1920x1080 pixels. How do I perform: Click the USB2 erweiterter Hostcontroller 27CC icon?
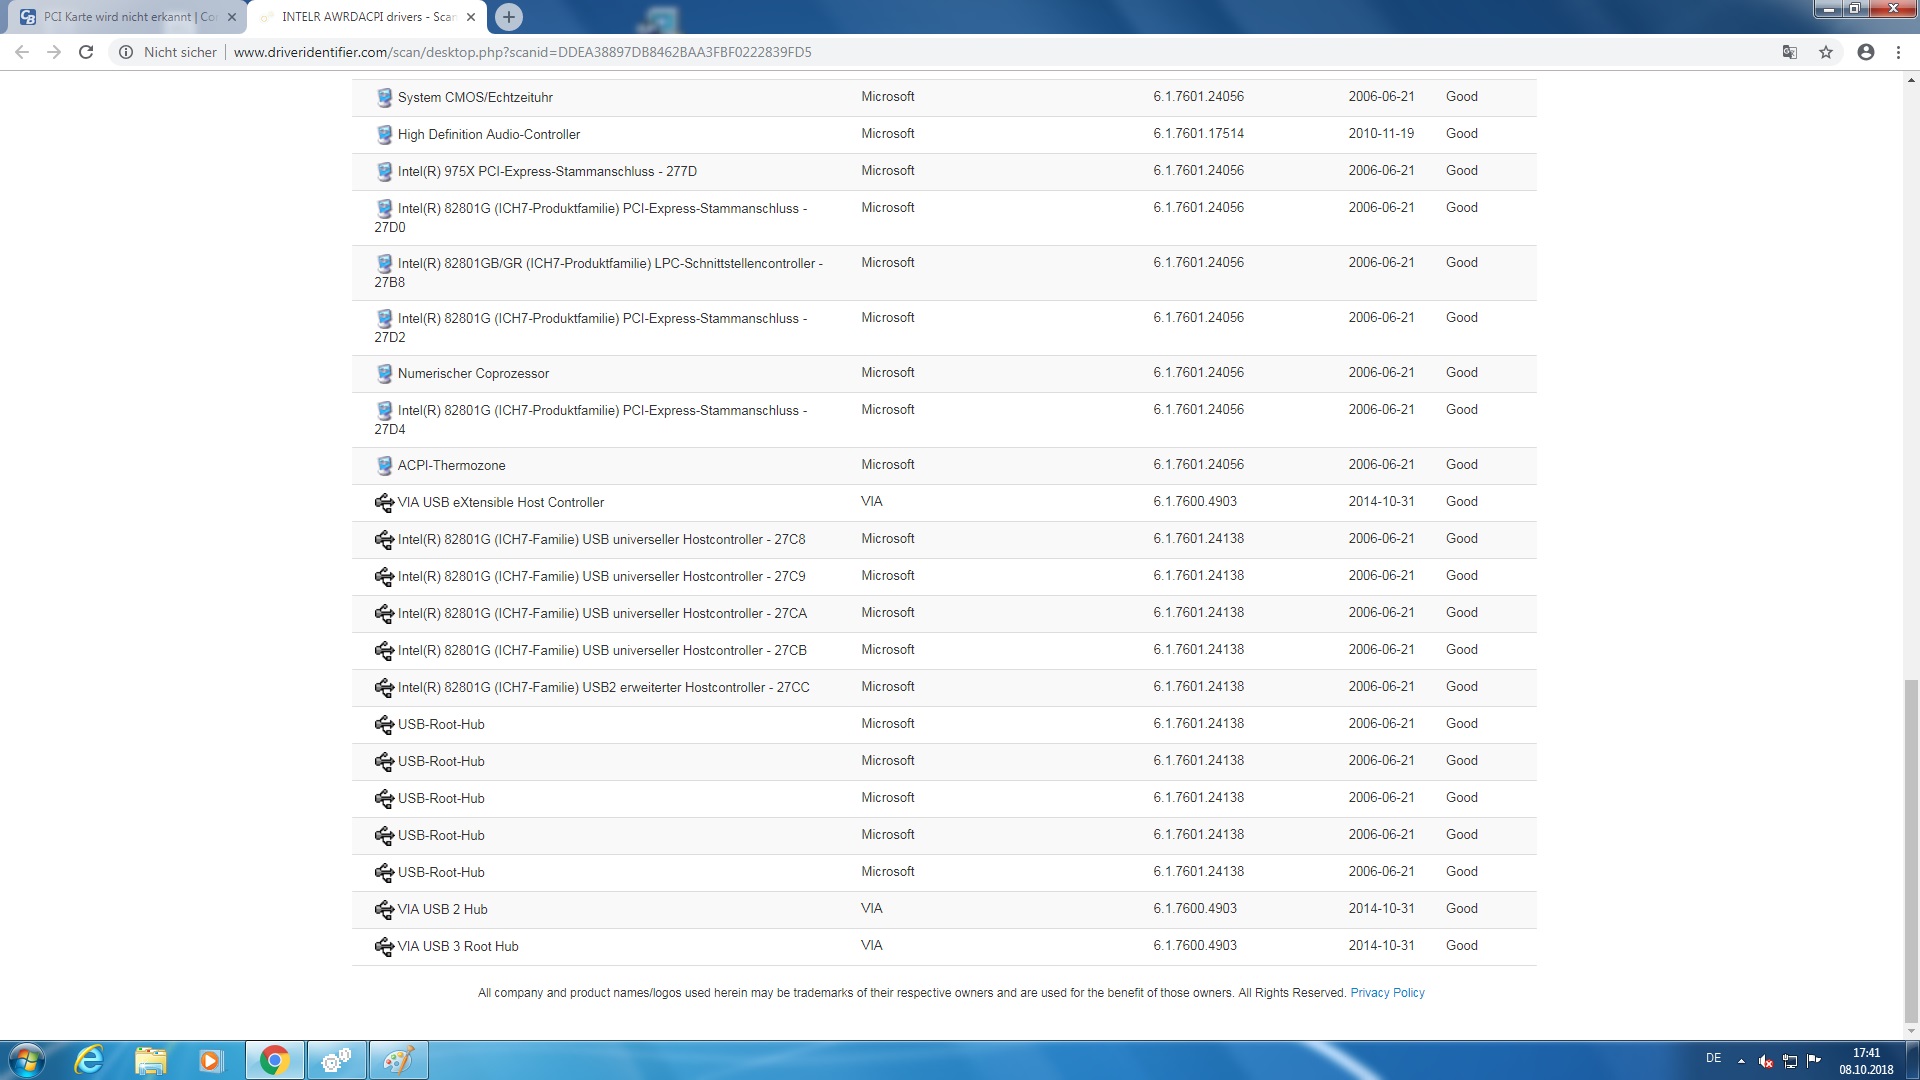[384, 688]
